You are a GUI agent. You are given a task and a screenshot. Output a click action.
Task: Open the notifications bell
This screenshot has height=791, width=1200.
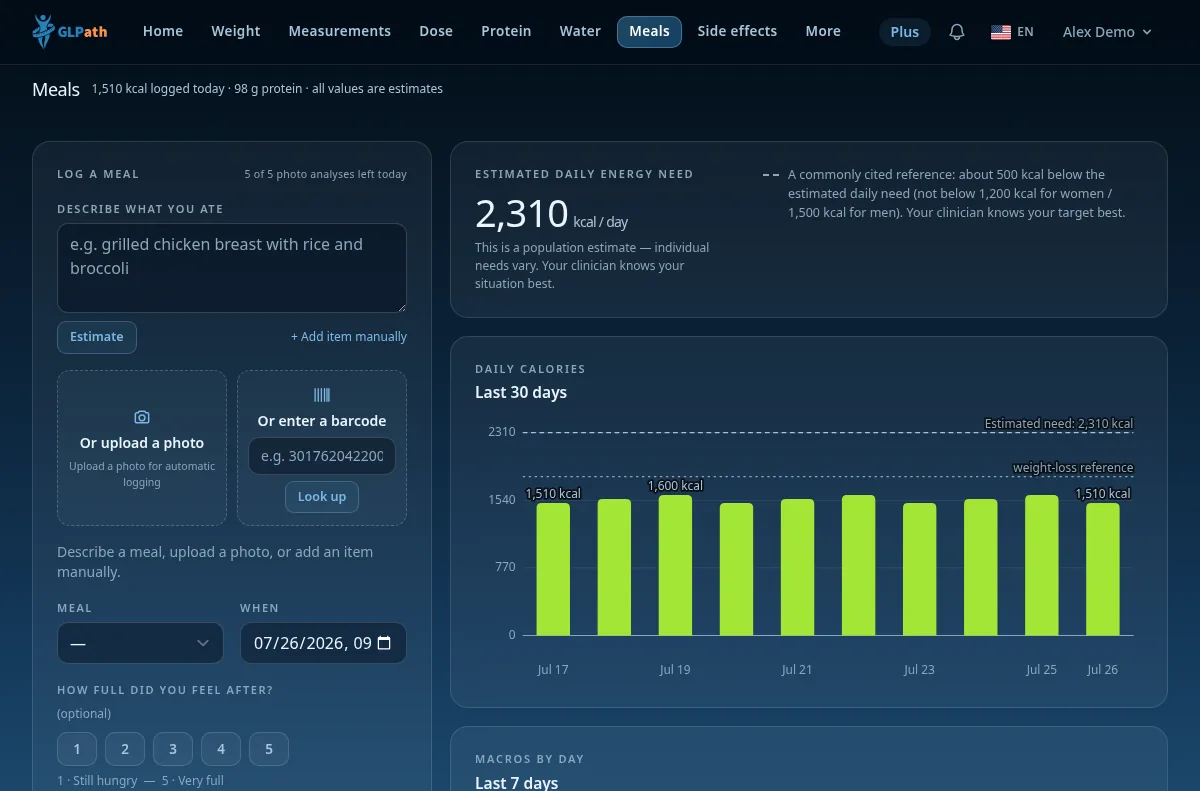point(957,32)
